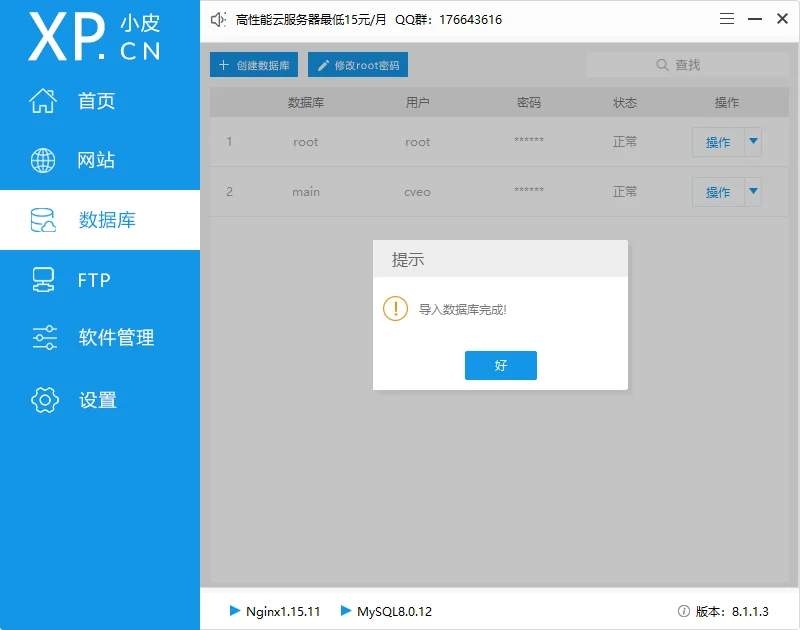Image resolution: width=800 pixels, height=630 pixels.
Task: Toggle the MySQL8.0.12 service play indicator
Action: click(346, 610)
